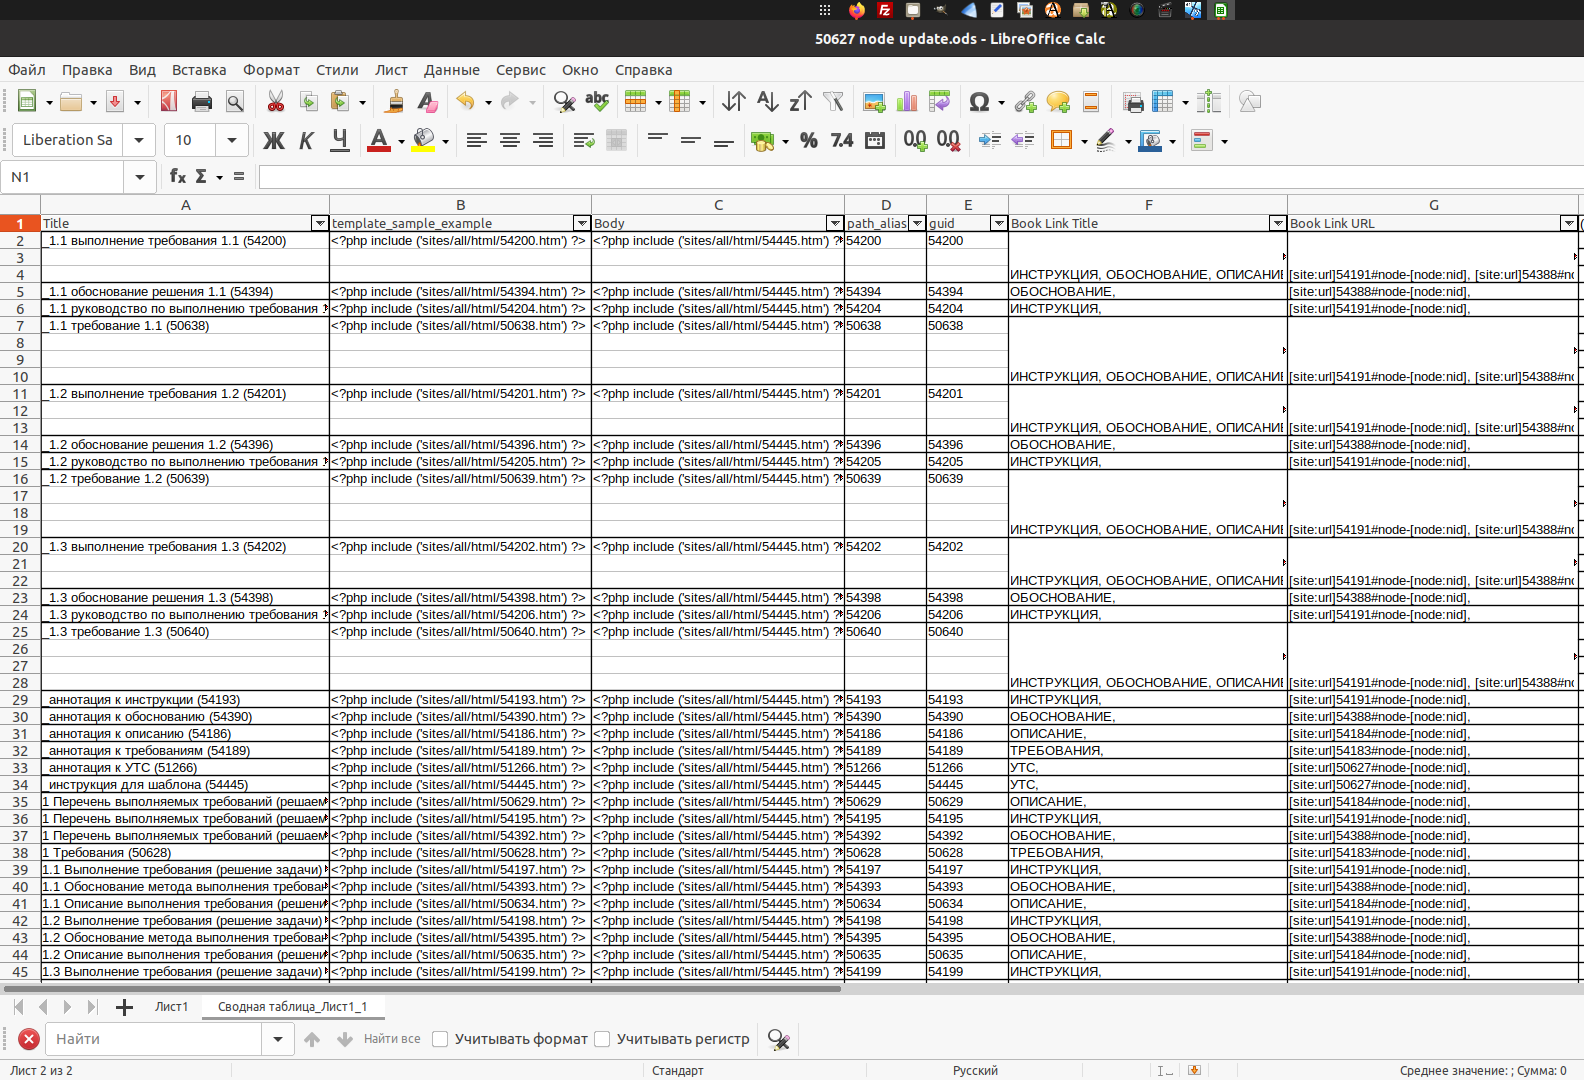Cut selection with scissors icon

(x=275, y=102)
